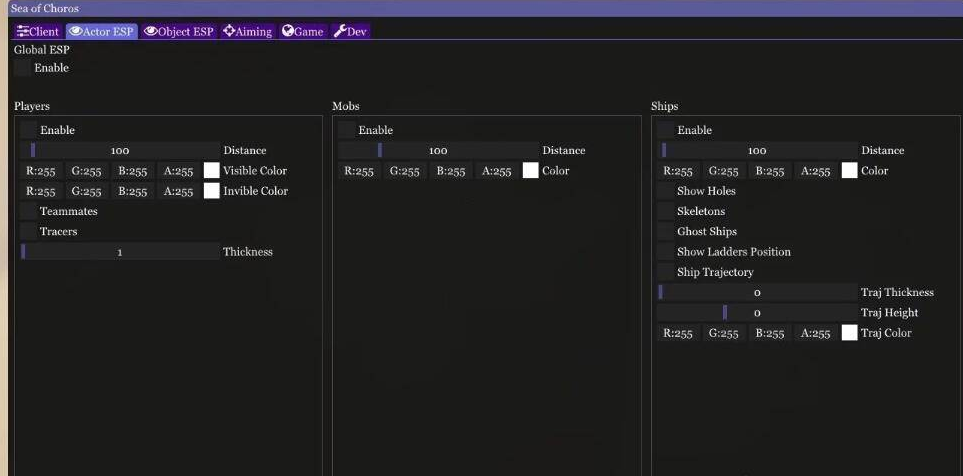The height and width of the screenshot is (476, 963).
Task: Click the Players Thickness slider
Action: pyautogui.click(x=120, y=252)
